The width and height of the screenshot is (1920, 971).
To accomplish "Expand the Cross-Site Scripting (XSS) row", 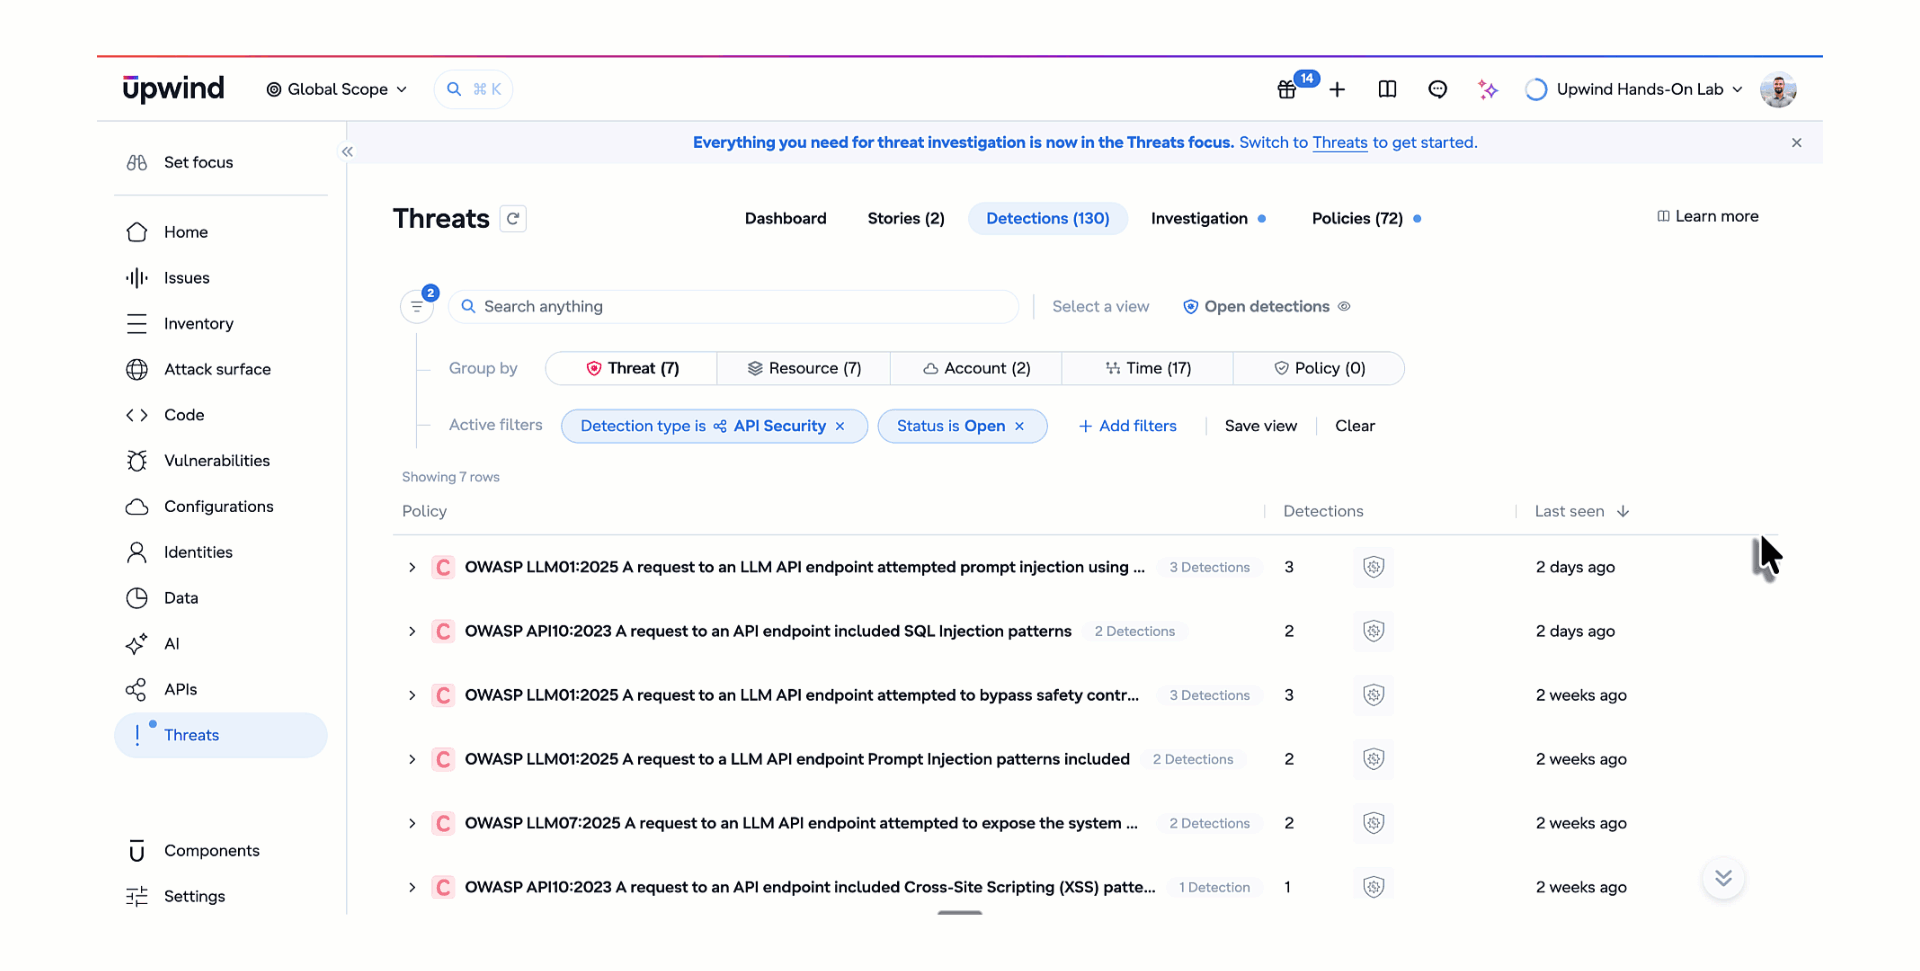I will coord(412,887).
